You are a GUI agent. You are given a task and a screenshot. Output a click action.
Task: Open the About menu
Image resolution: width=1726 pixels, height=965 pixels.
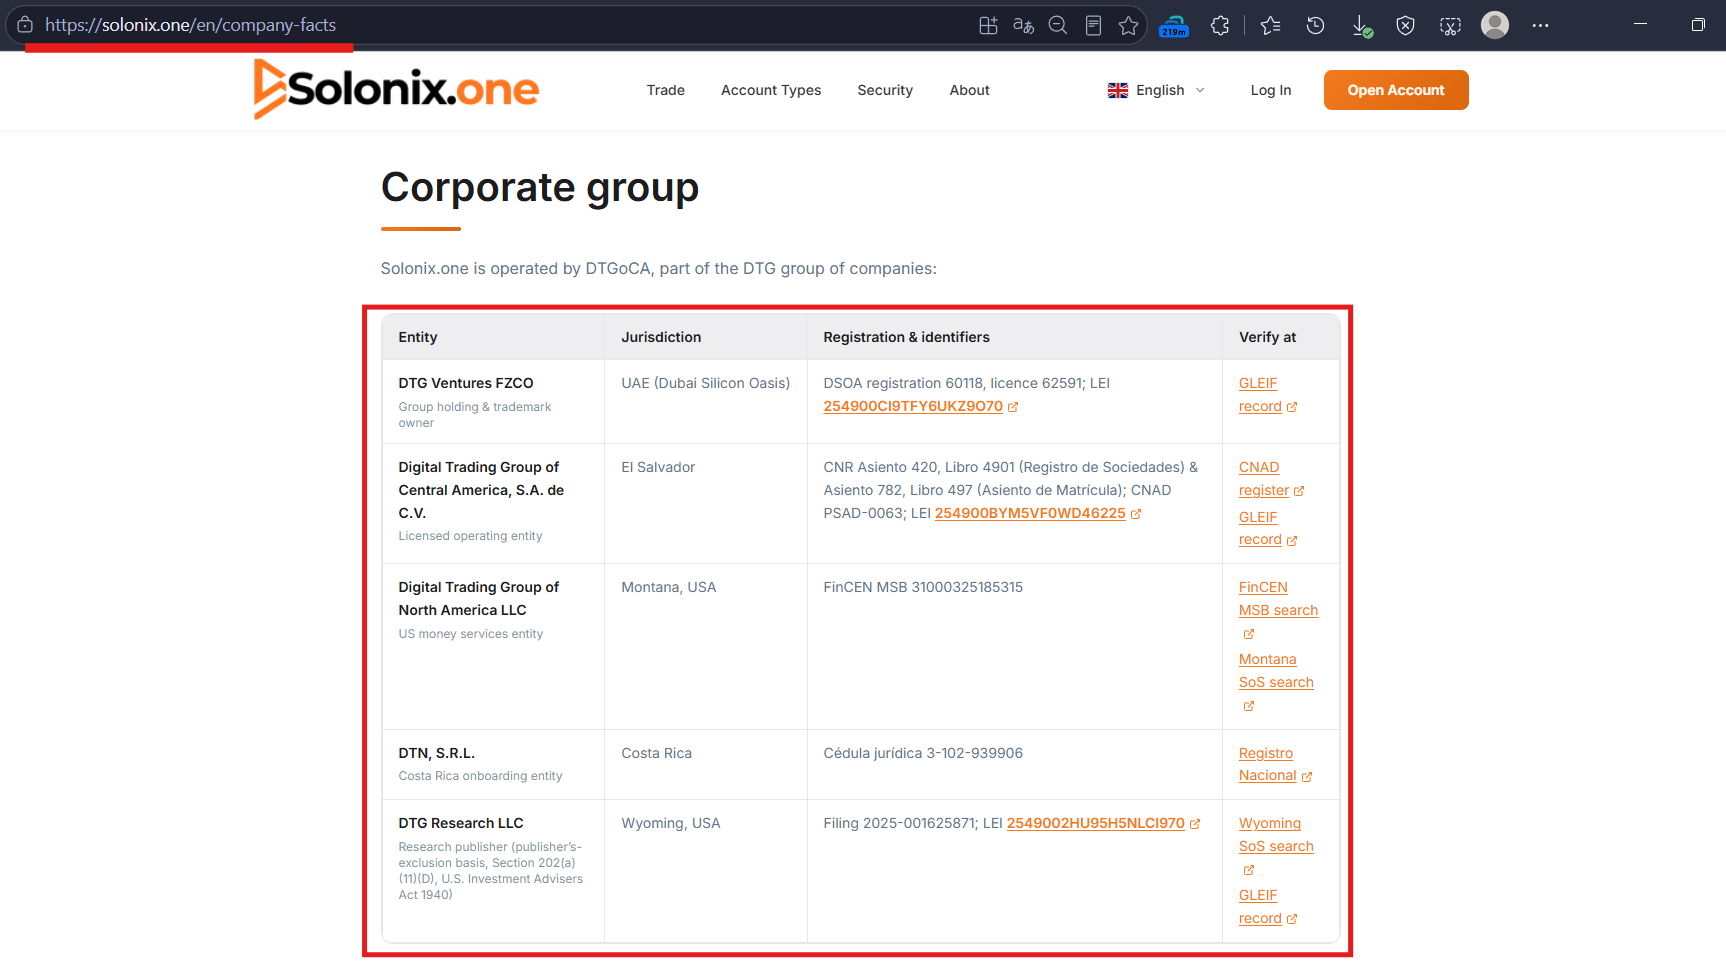(x=969, y=90)
